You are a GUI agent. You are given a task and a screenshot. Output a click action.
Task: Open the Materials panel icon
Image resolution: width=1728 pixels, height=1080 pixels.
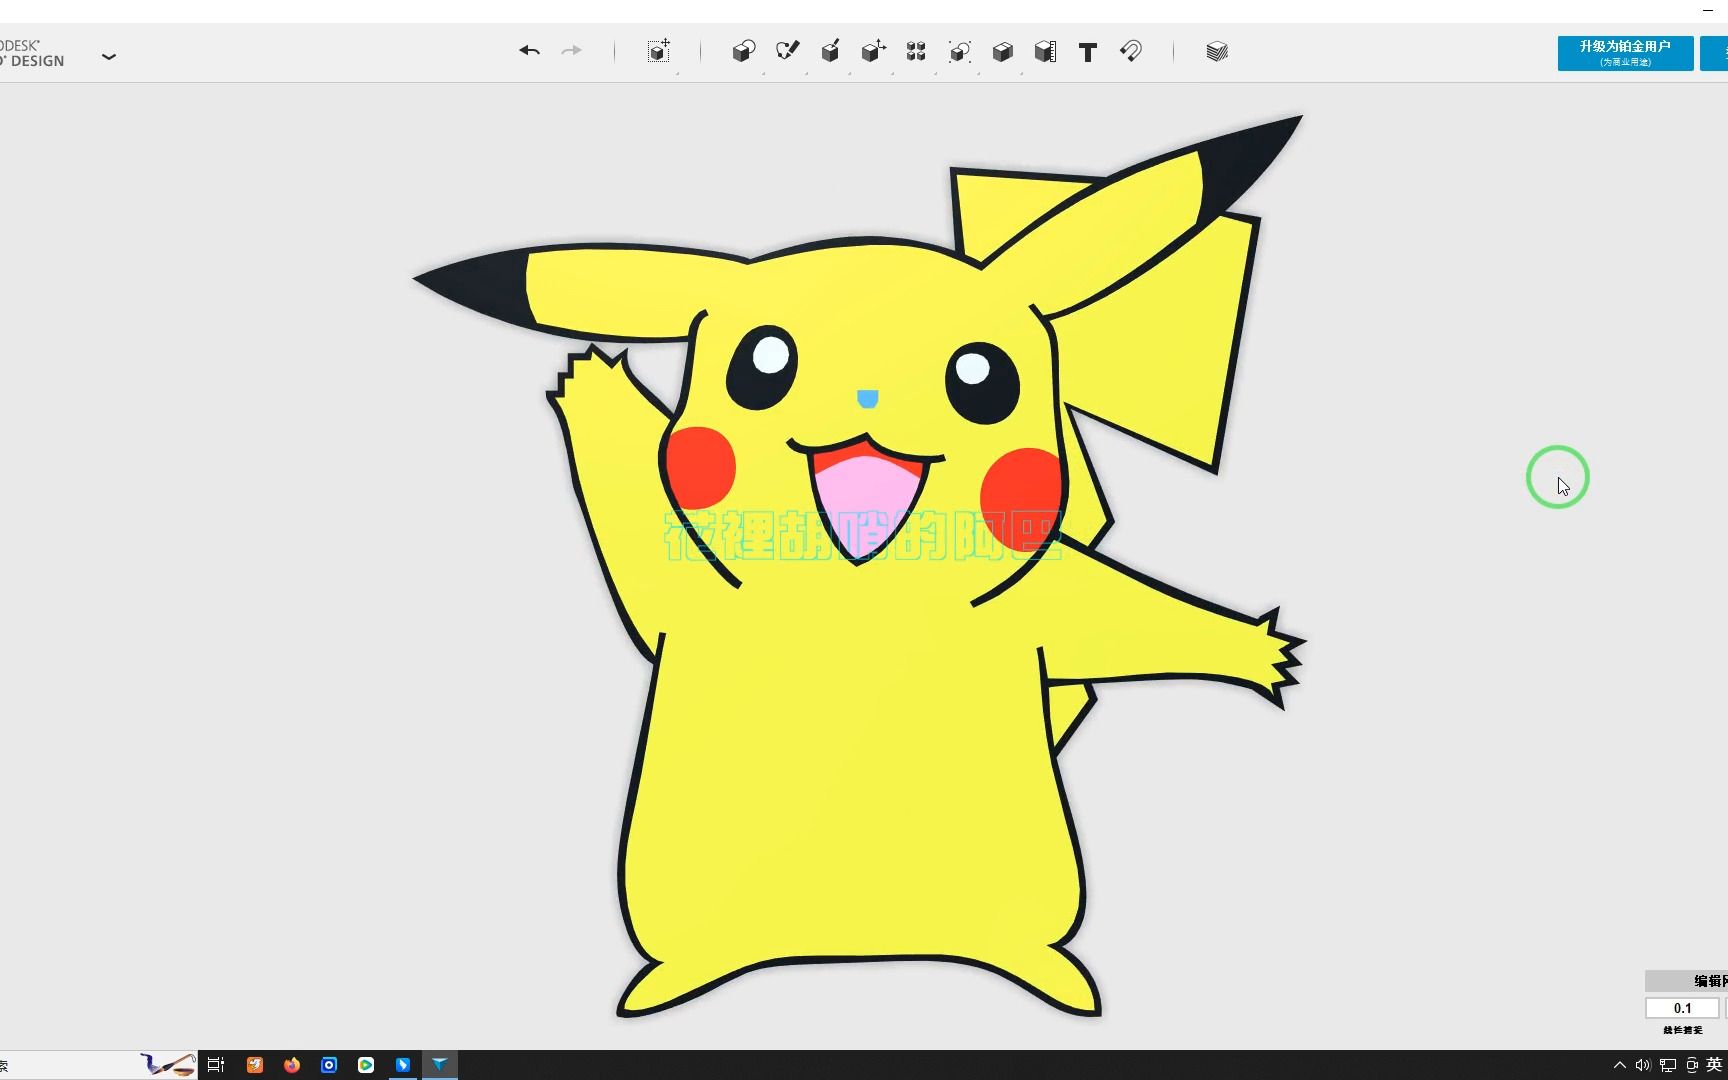(x=1217, y=52)
